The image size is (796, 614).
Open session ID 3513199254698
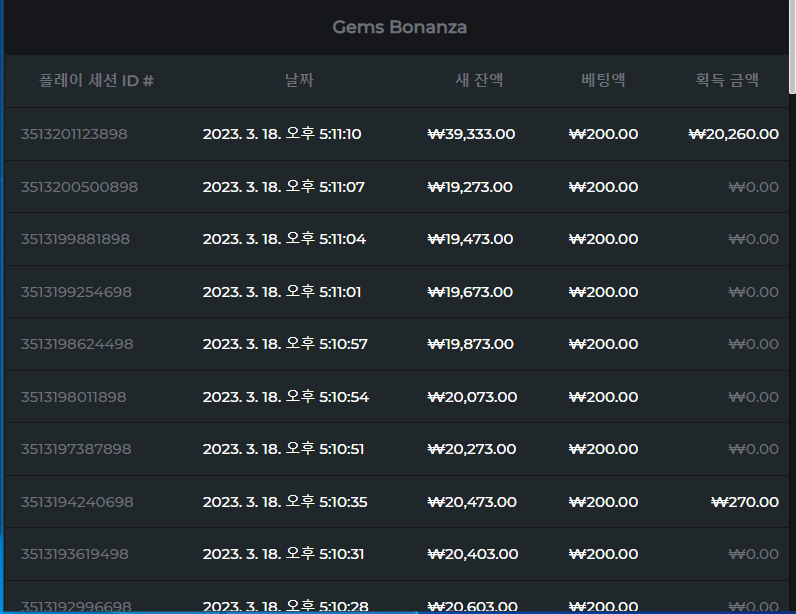click(76, 292)
